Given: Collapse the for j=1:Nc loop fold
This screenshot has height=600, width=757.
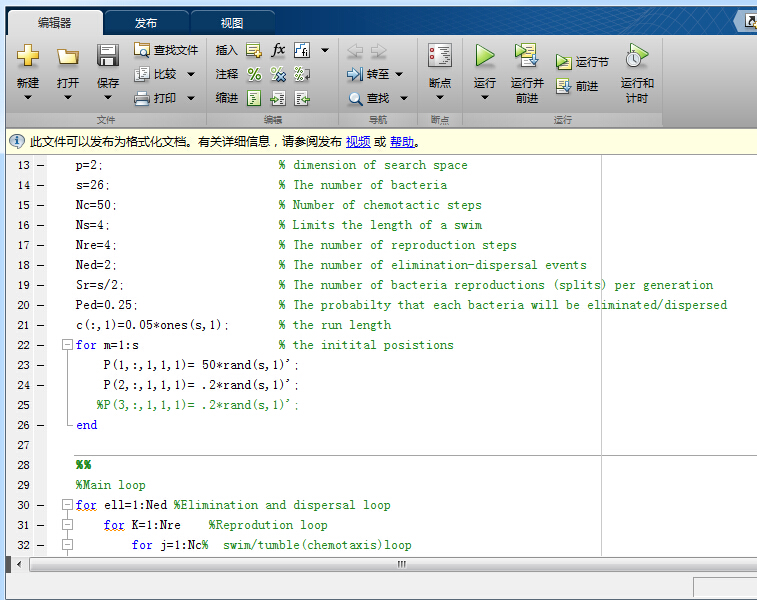Looking at the screenshot, I should 68,545.
